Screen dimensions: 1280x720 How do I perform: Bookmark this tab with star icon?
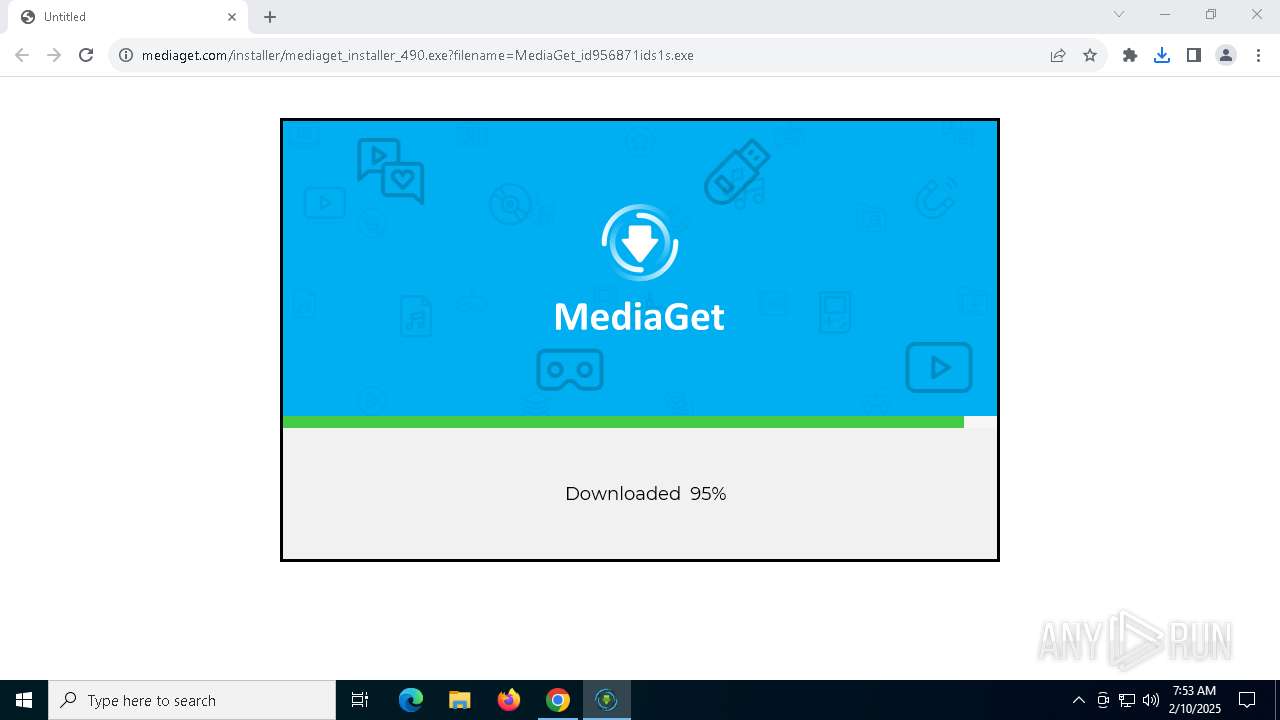(1090, 55)
